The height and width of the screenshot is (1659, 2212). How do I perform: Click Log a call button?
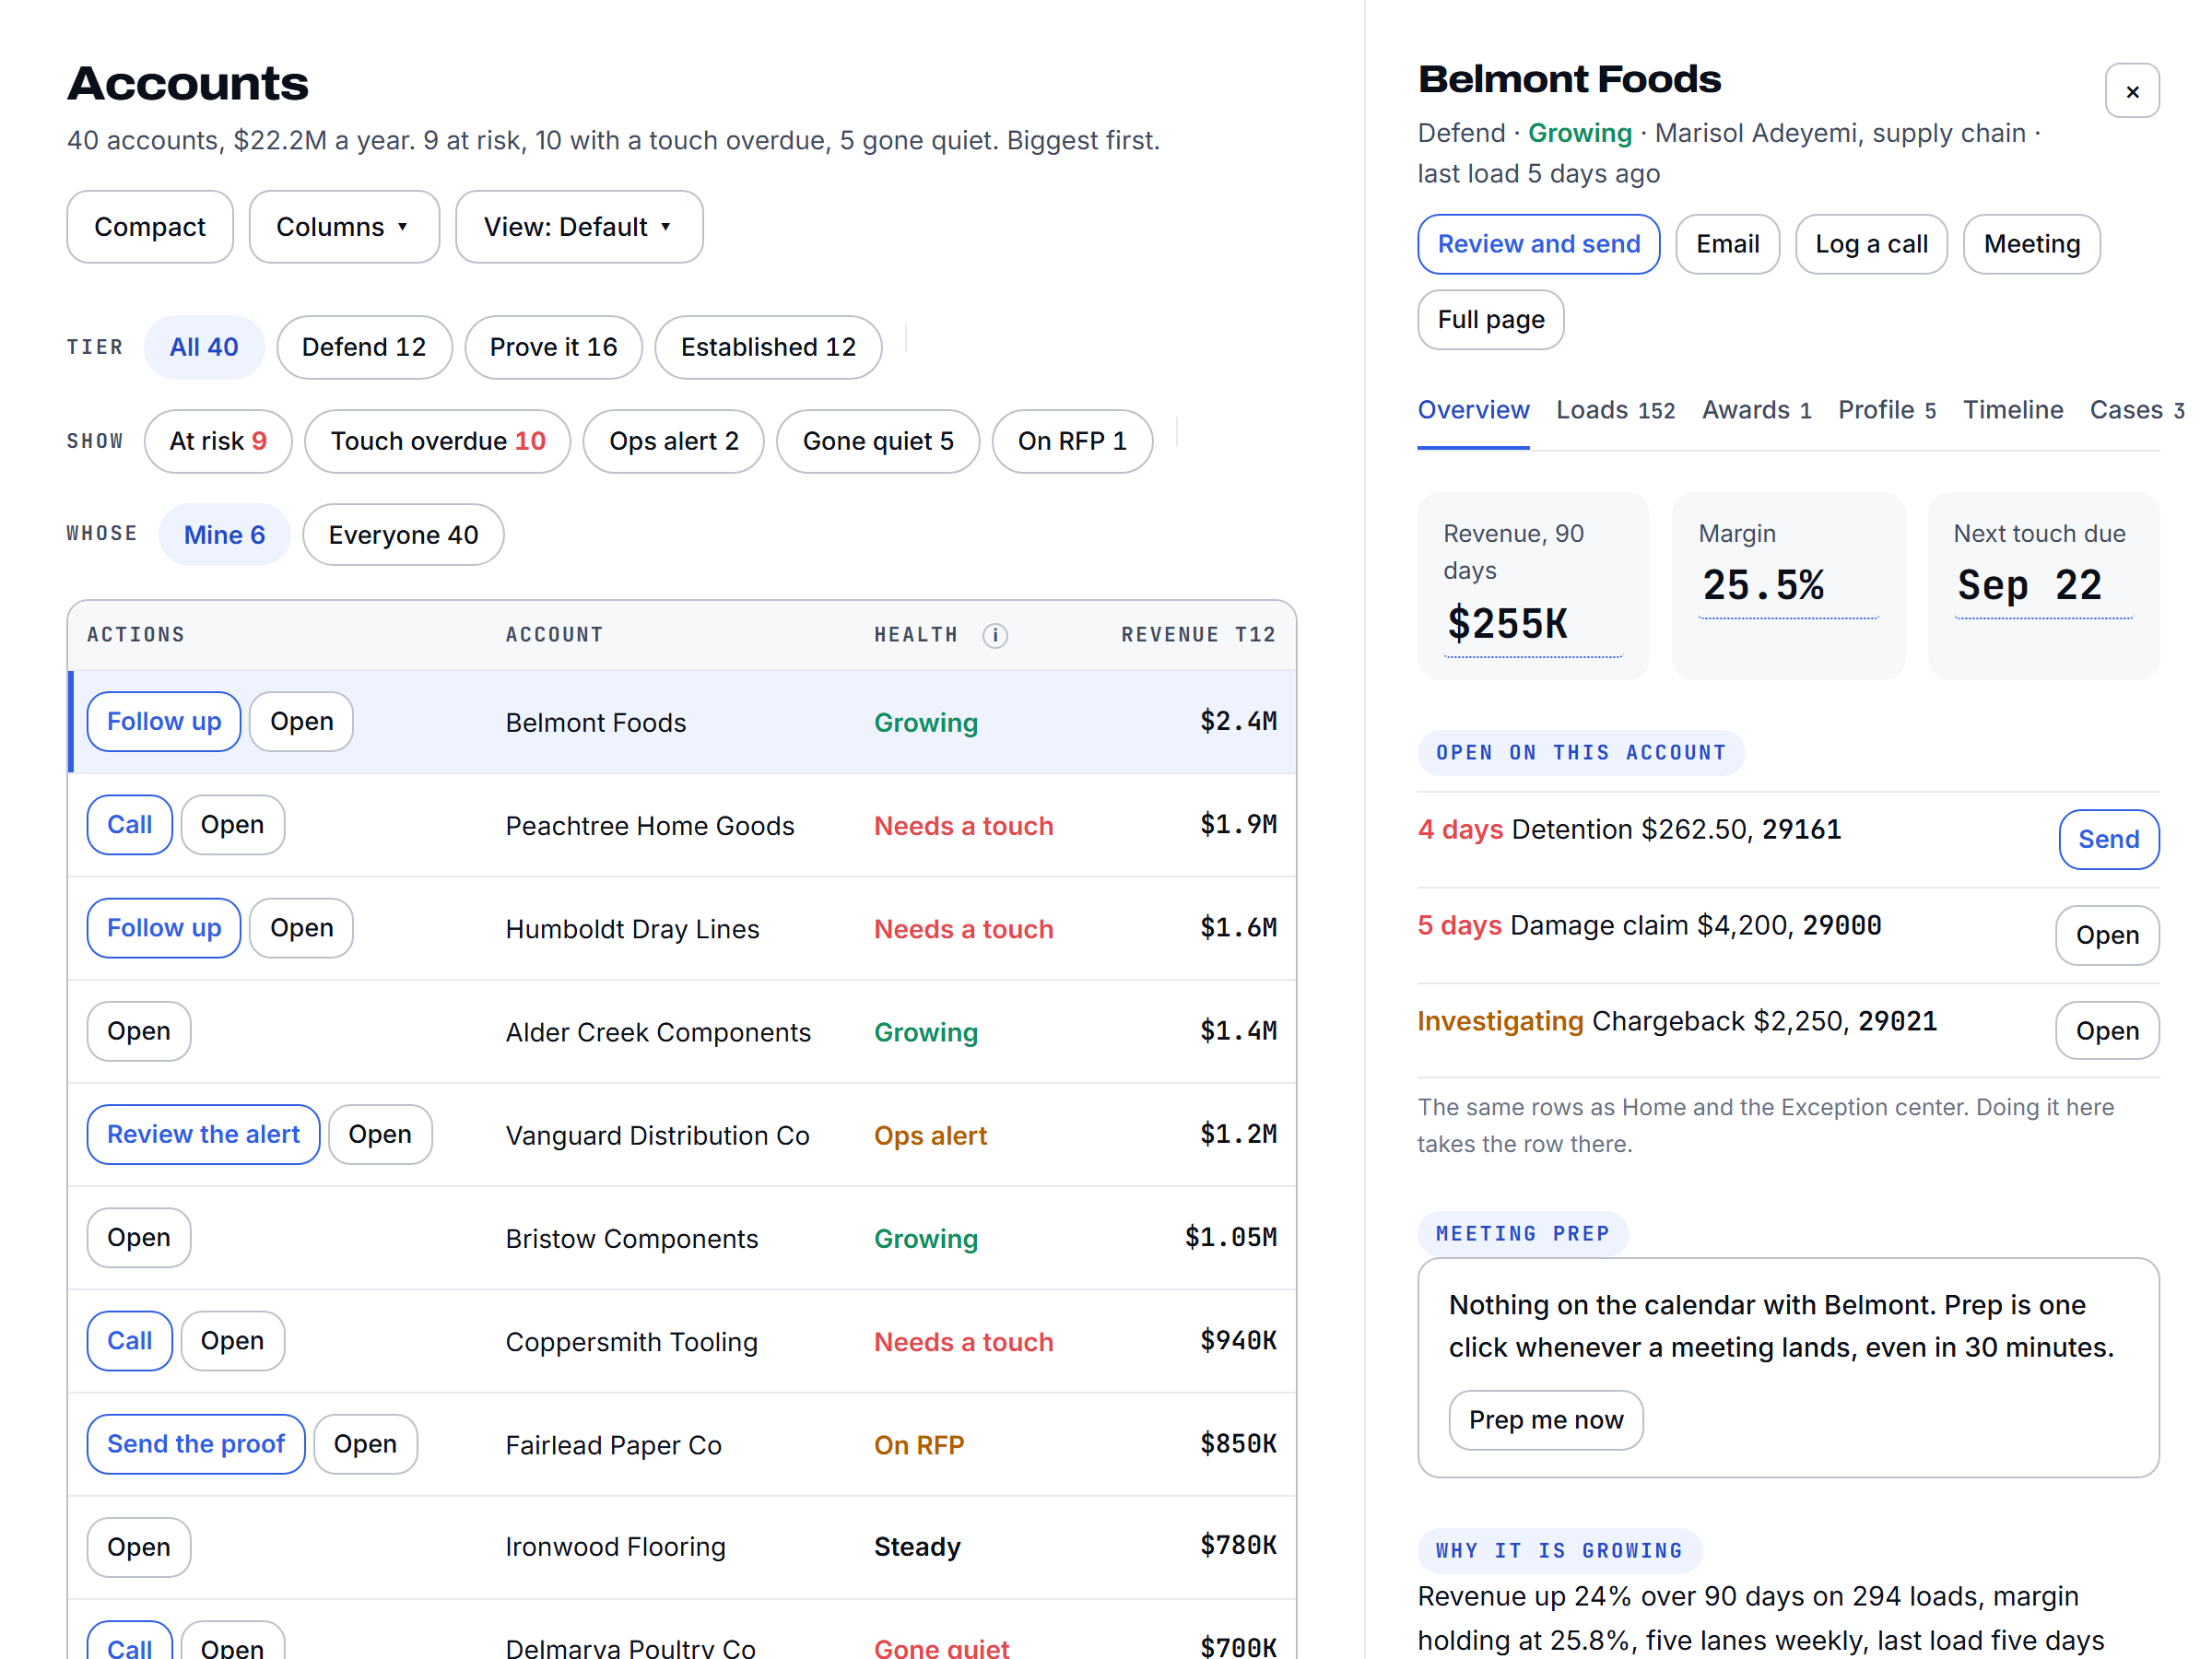tap(1871, 244)
